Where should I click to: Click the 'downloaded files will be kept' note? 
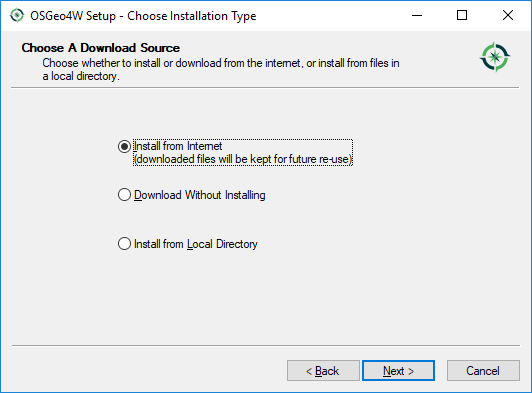[243, 159]
